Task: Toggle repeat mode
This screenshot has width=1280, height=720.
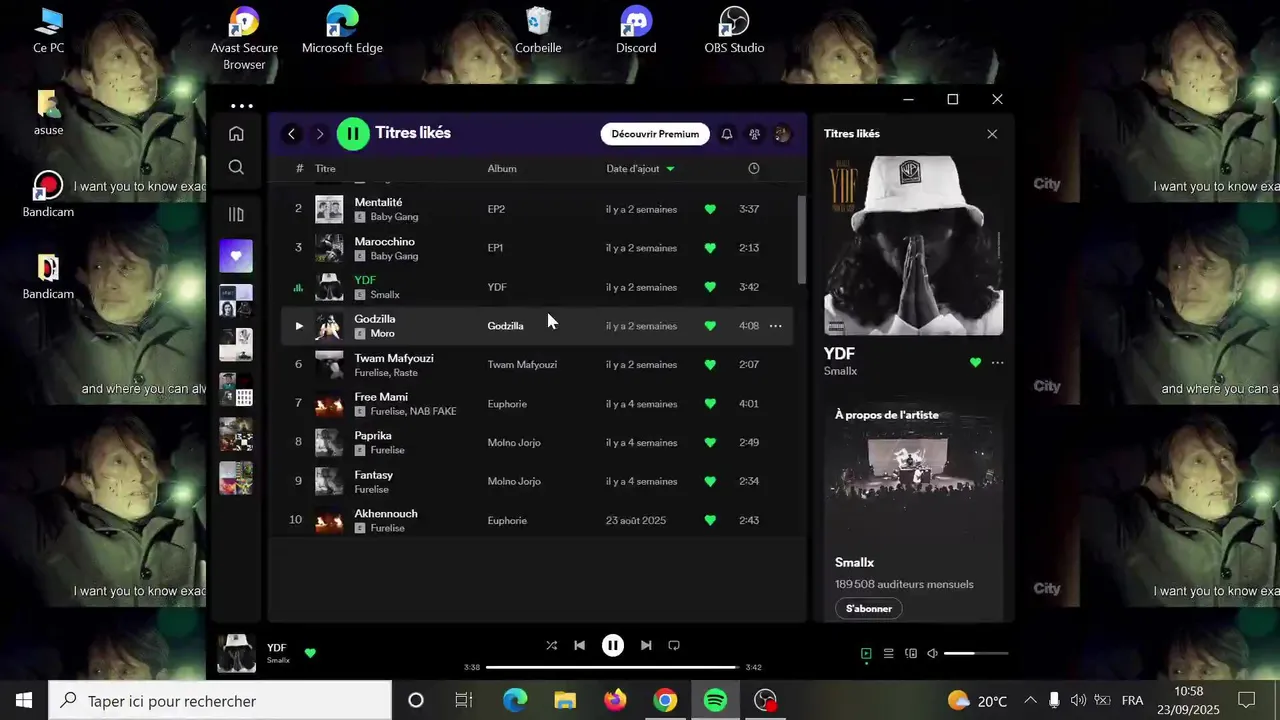Action: tap(674, 646)
